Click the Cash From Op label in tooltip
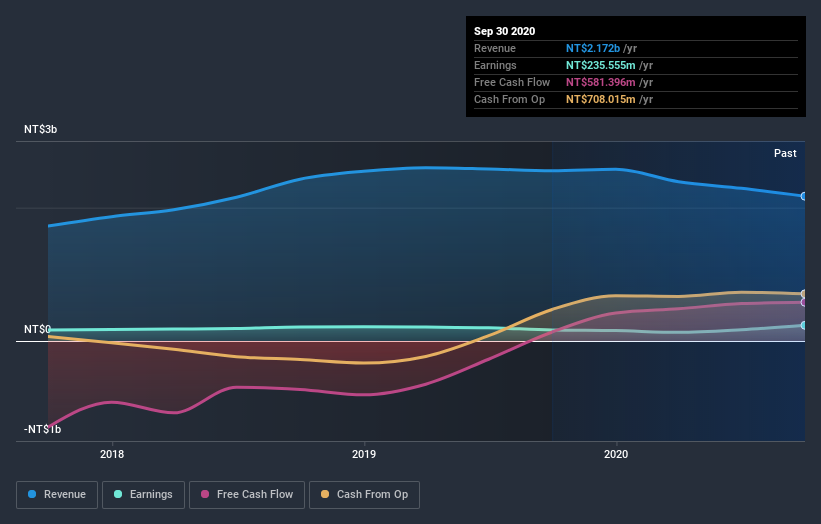The width and height of the screenshot is (821, 524). coord(509,99)
